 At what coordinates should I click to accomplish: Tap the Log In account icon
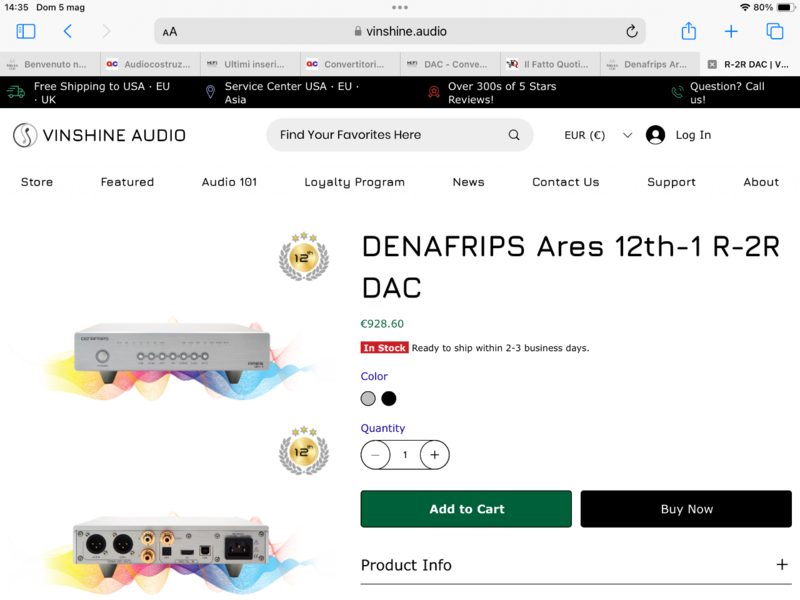pyautogui.click(x=655, y=135)
